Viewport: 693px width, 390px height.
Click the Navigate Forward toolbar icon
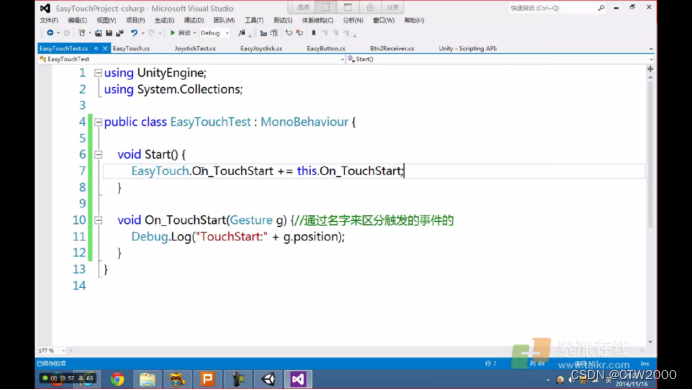[67, 33]
